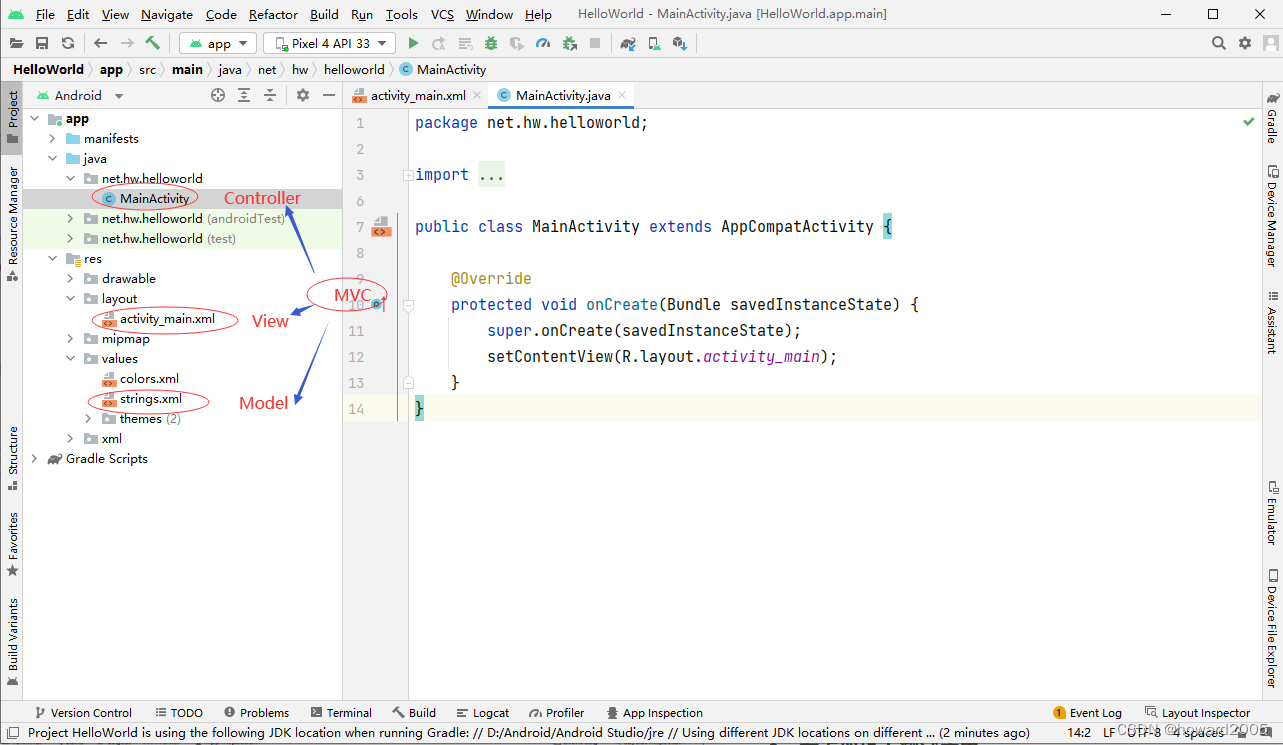The width and height of the screenshot is (1283, 745).
Task: Click the Attach Debugger to process icon
Action: 569,43
